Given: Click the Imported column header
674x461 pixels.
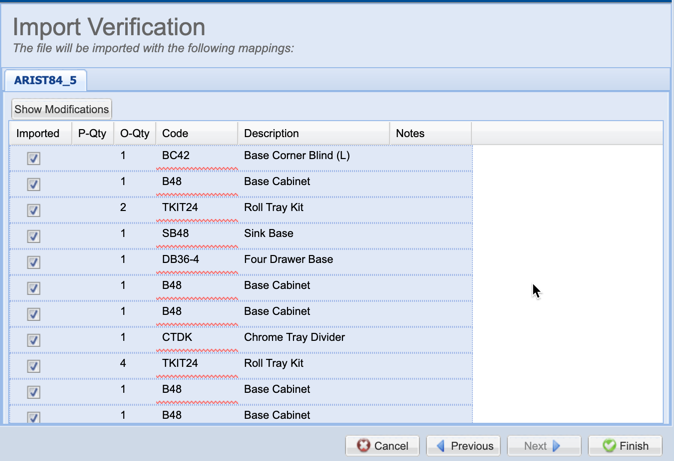Looking at the screenshot, I should [40, 133].
